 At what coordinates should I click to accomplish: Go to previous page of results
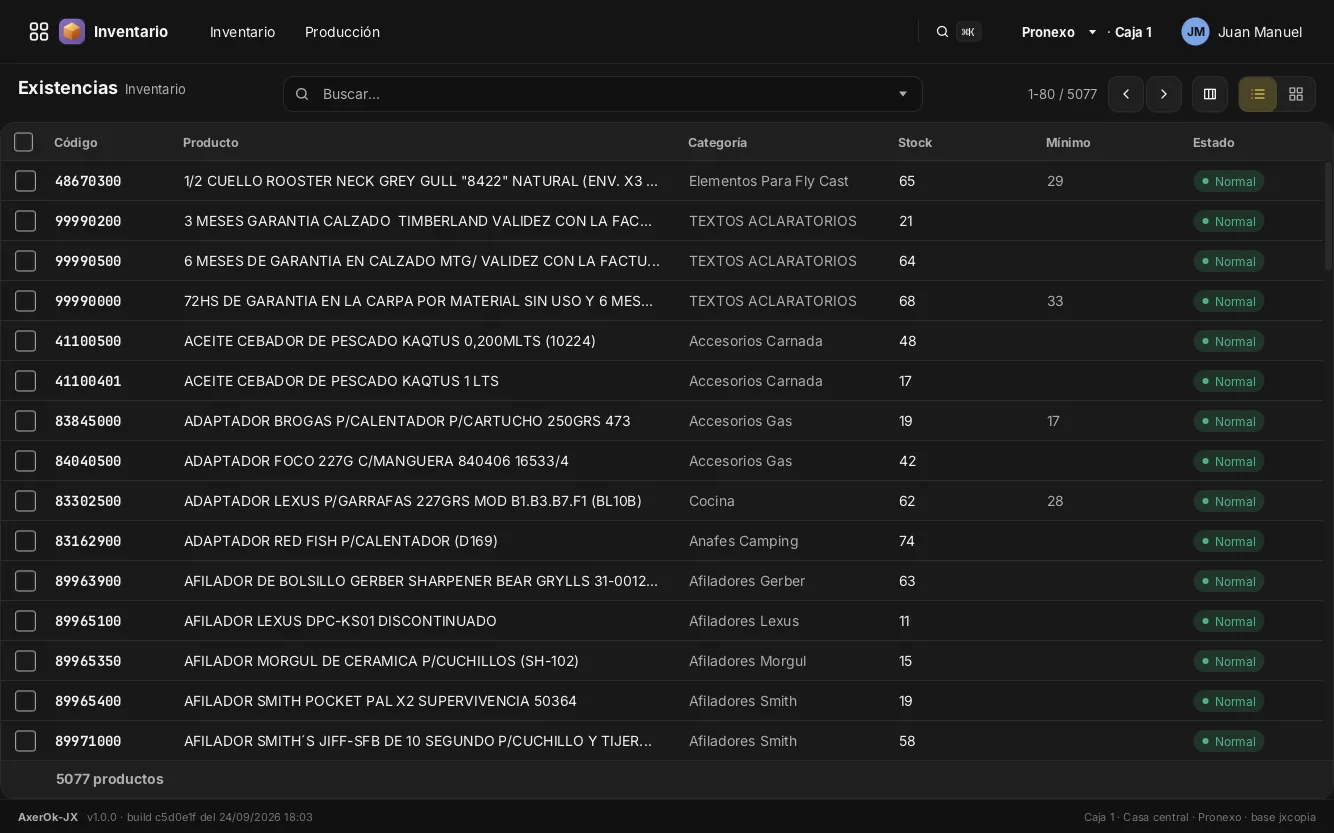[1126, 94]
